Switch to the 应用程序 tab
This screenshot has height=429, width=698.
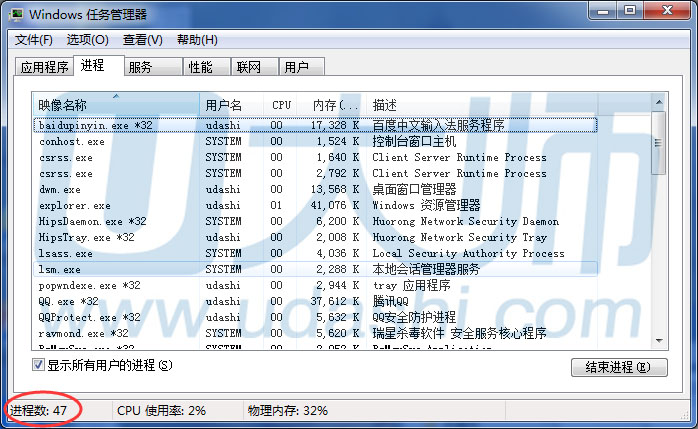click(45, 67)
